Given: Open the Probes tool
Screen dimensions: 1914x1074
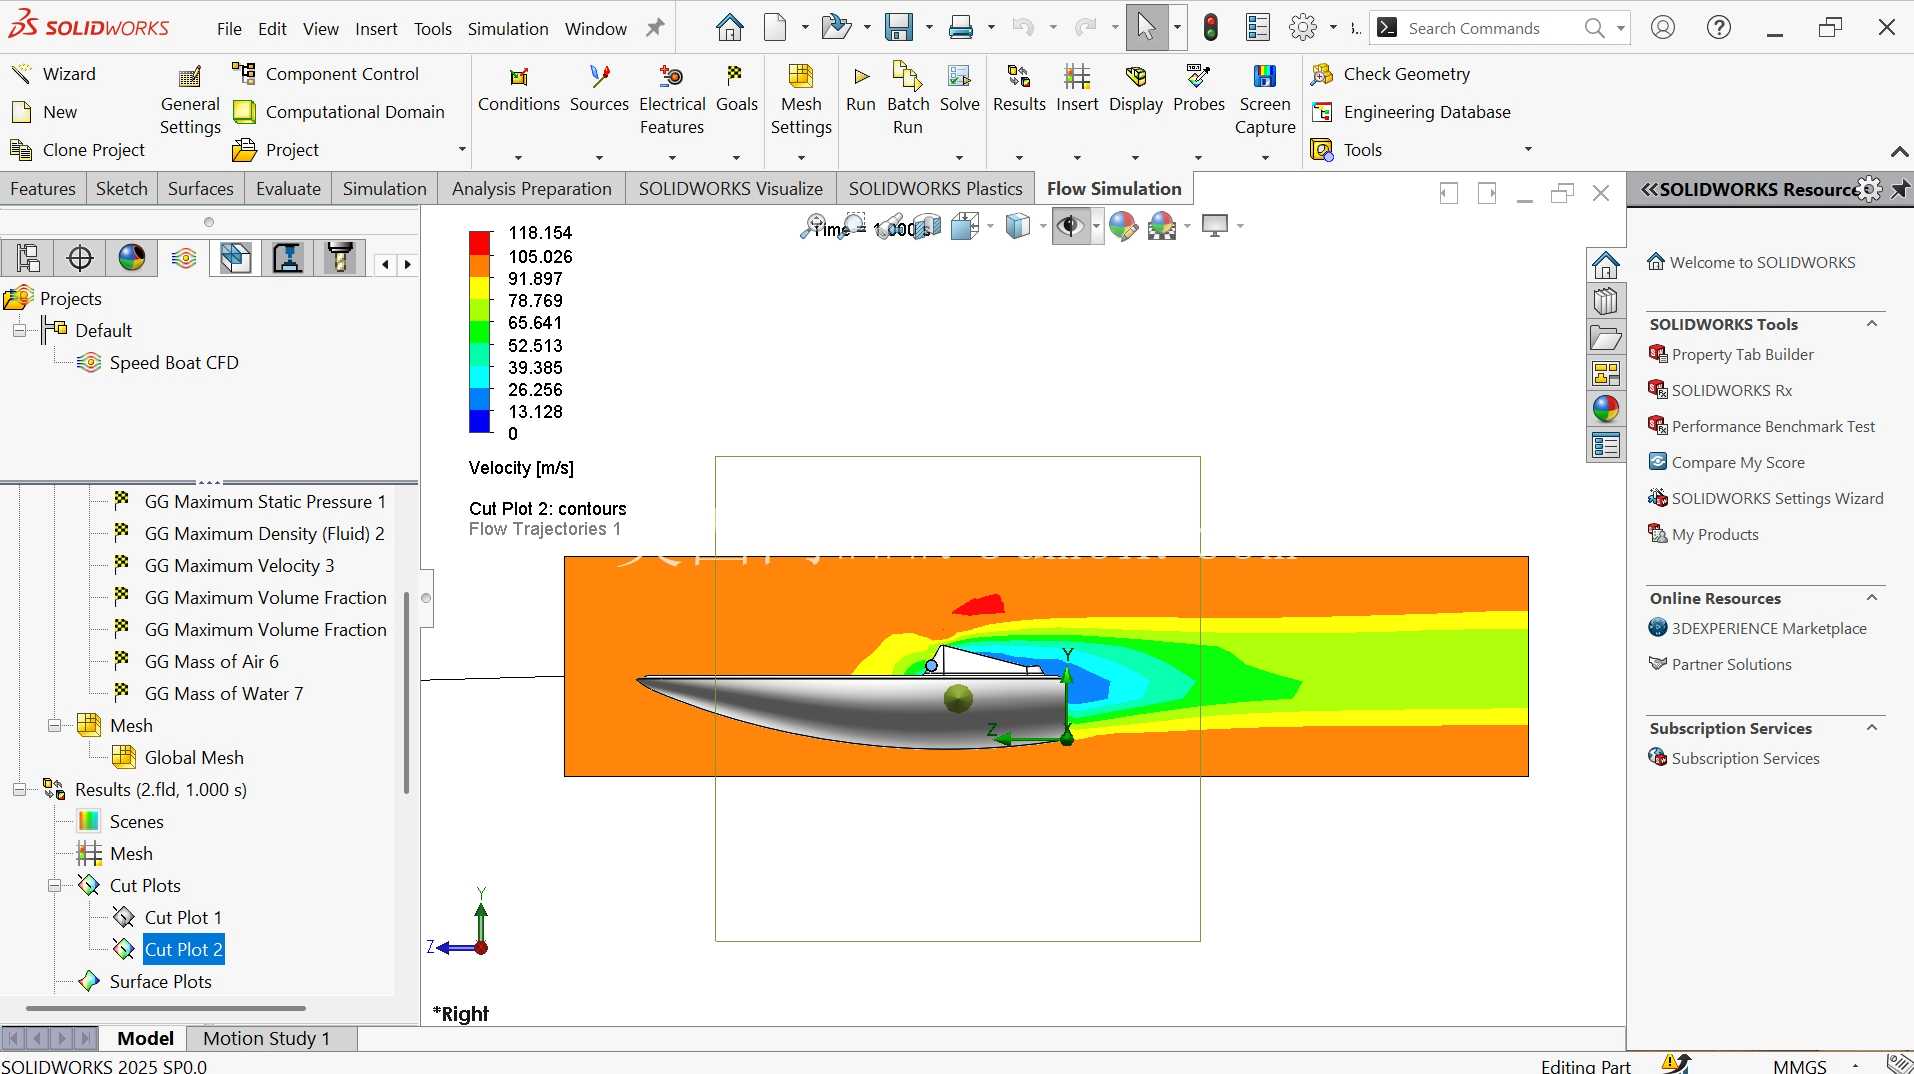Looking at the screenshot, I should coord(1199,90).
